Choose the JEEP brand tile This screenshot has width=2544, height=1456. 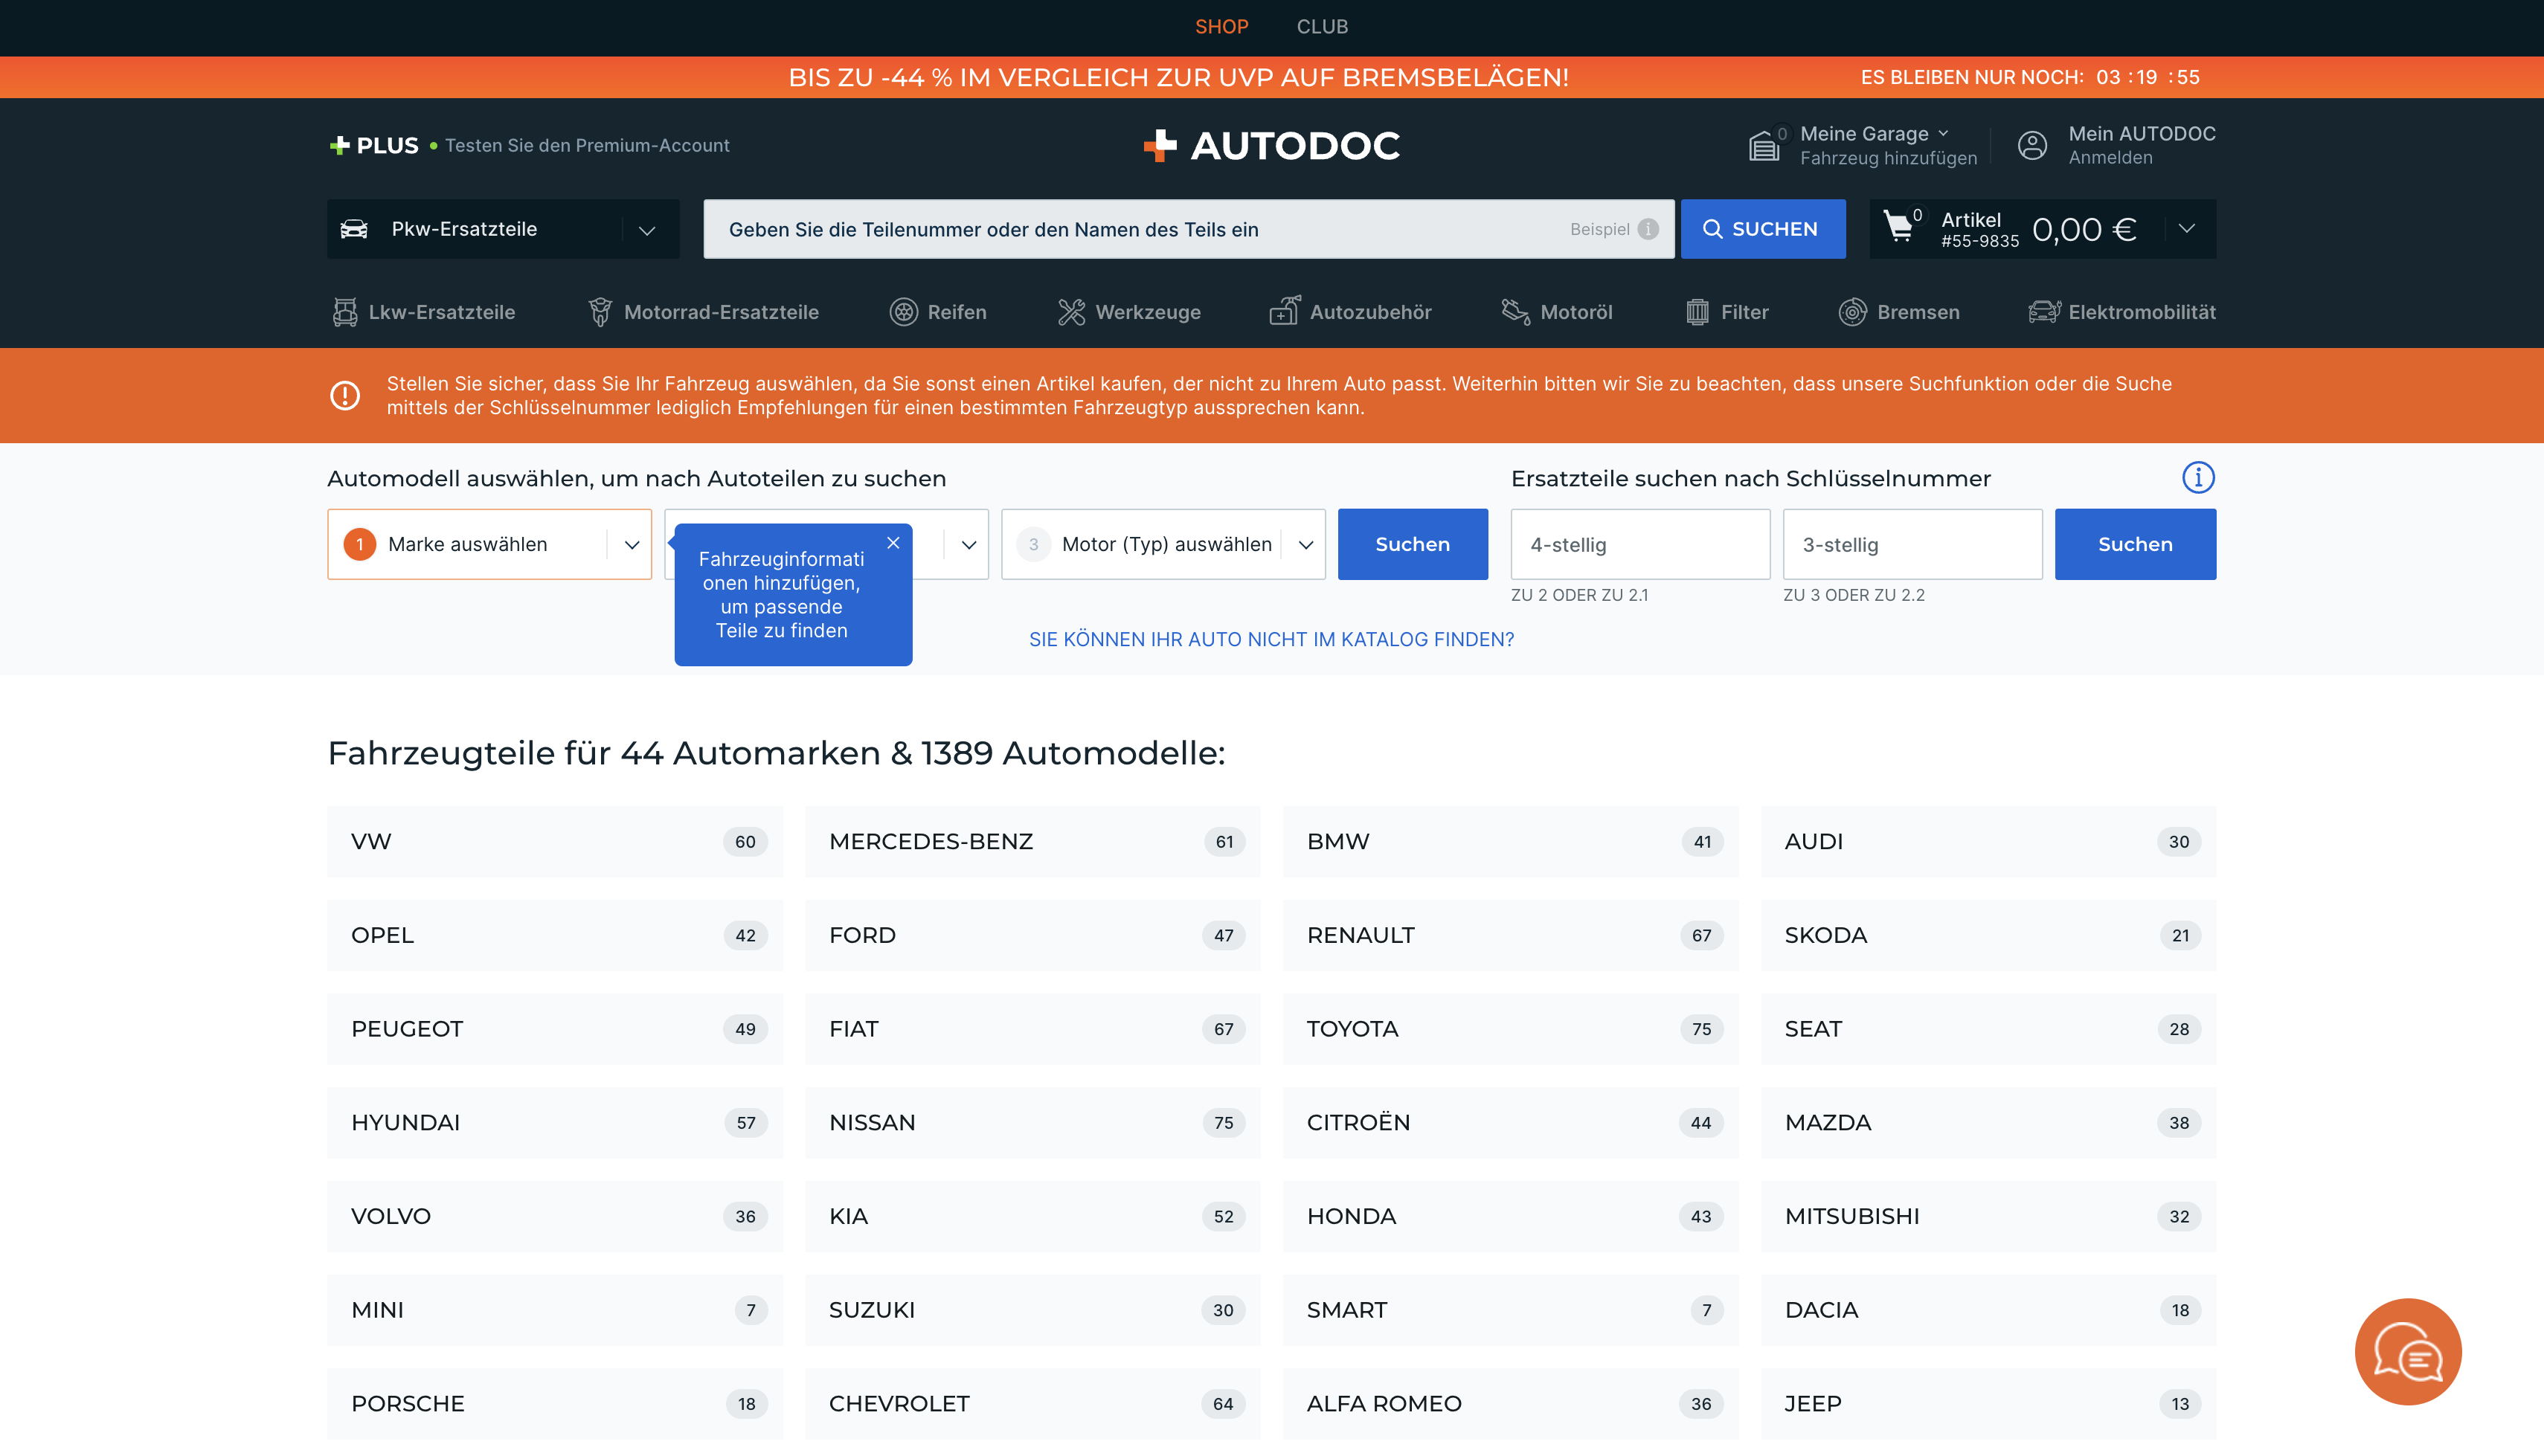(1989, 1404)
